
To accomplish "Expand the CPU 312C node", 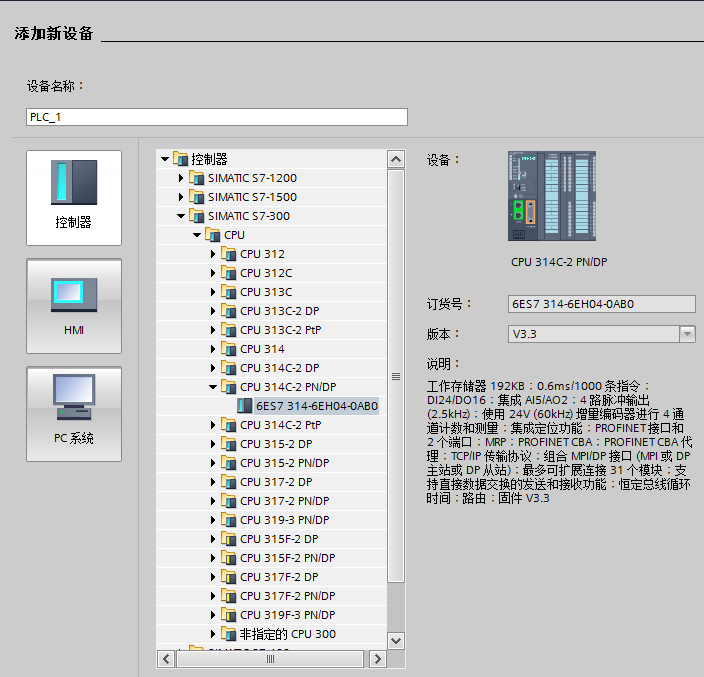I will click(x=213, y=273).
